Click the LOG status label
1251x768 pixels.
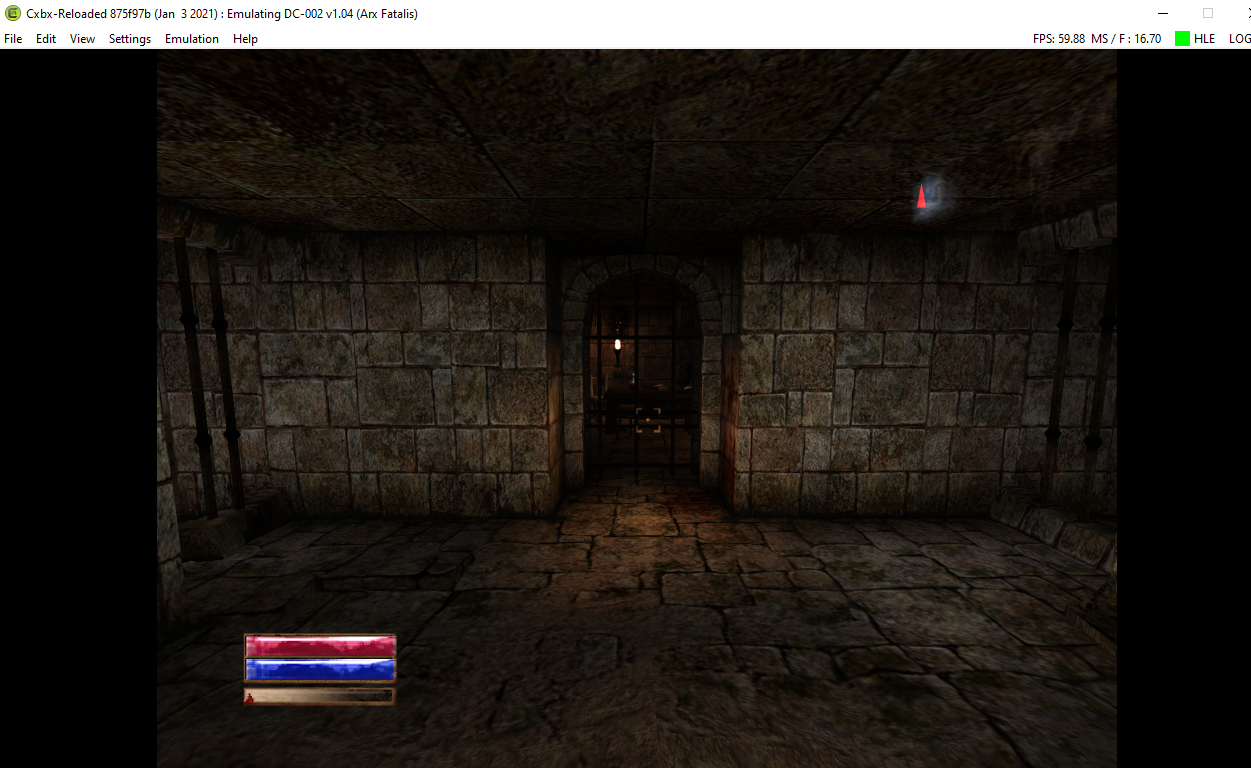click(x=1239, y=39)
